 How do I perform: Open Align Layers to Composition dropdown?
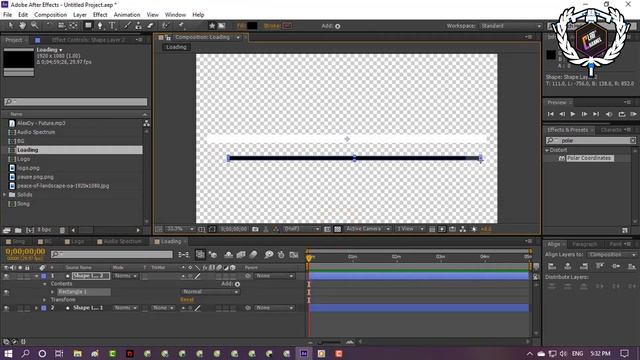[611, 255]
